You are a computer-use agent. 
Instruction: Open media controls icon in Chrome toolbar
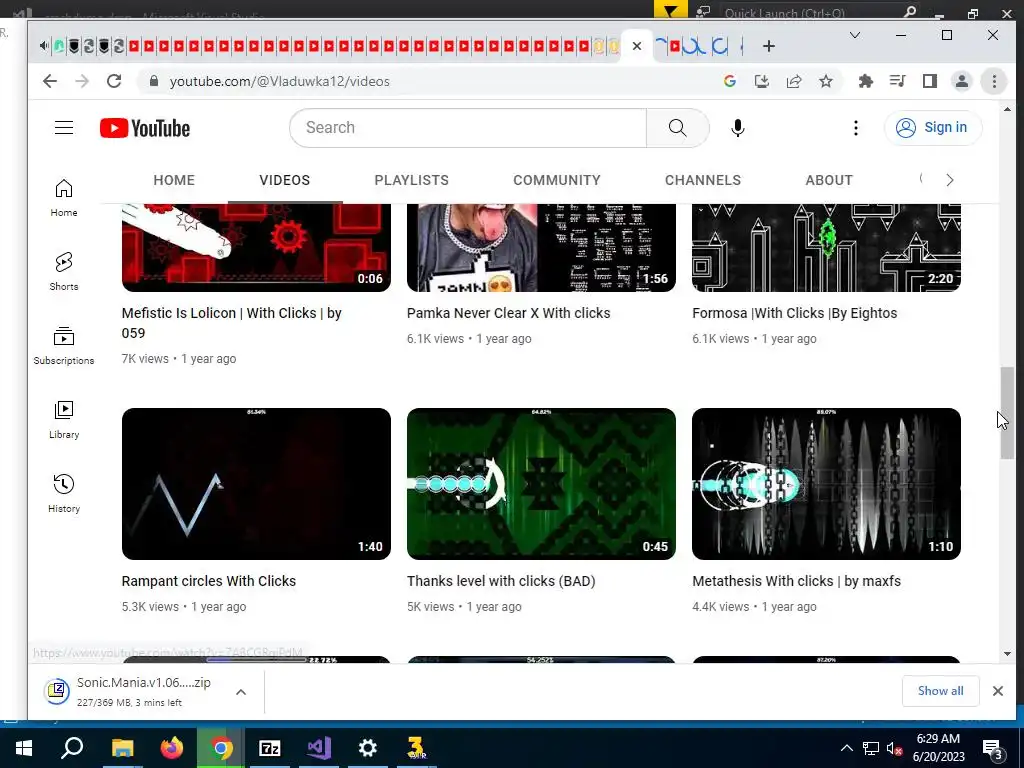pyautogui.click(x=897, y=81)
